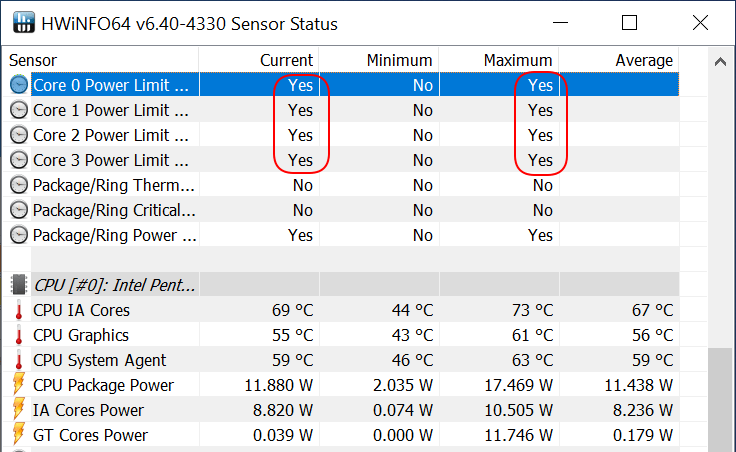This screenshot has height=452, width=736.
Task: Click the GT Cores Power lightning icon
Action: pos(19,434)
